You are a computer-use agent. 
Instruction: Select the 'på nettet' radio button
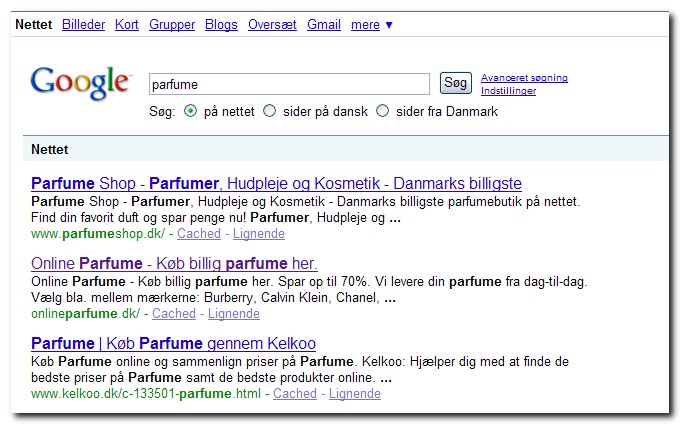[x=190, y=111]
